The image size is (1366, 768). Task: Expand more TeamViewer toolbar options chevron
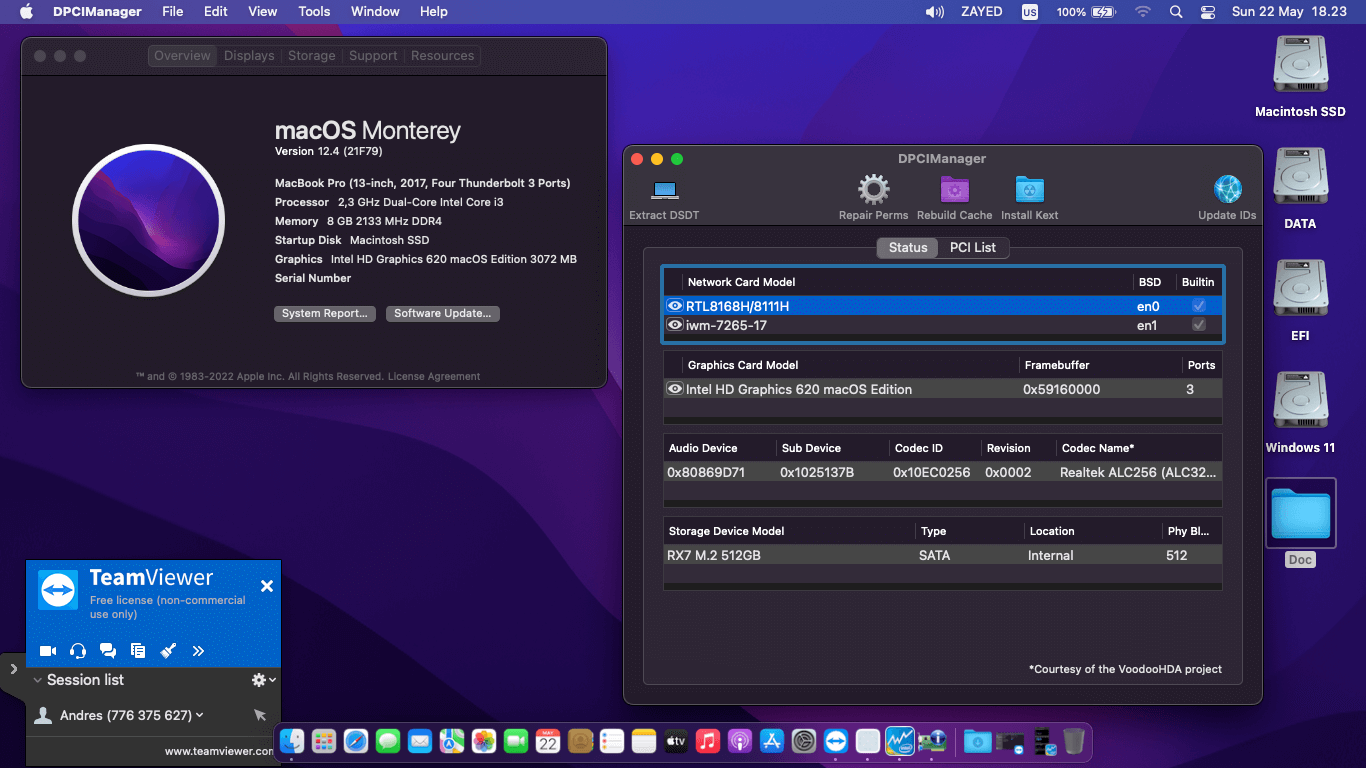(x=198, y=651)
